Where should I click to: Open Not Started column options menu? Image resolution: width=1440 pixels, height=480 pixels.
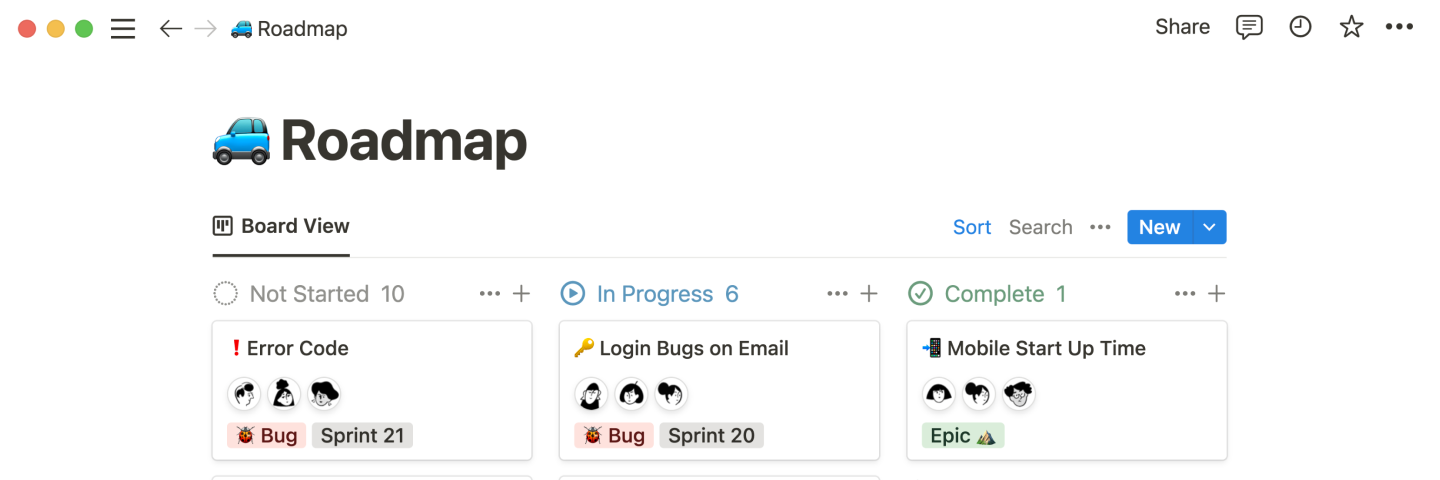pos(489,293)
